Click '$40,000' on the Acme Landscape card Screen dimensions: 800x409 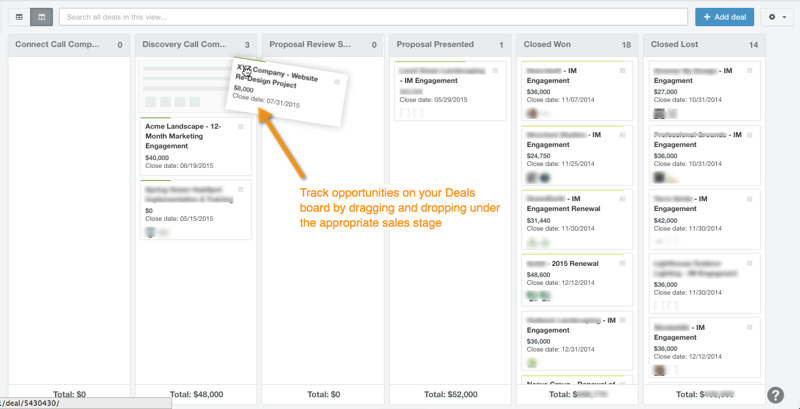click(x=157, y=158)
